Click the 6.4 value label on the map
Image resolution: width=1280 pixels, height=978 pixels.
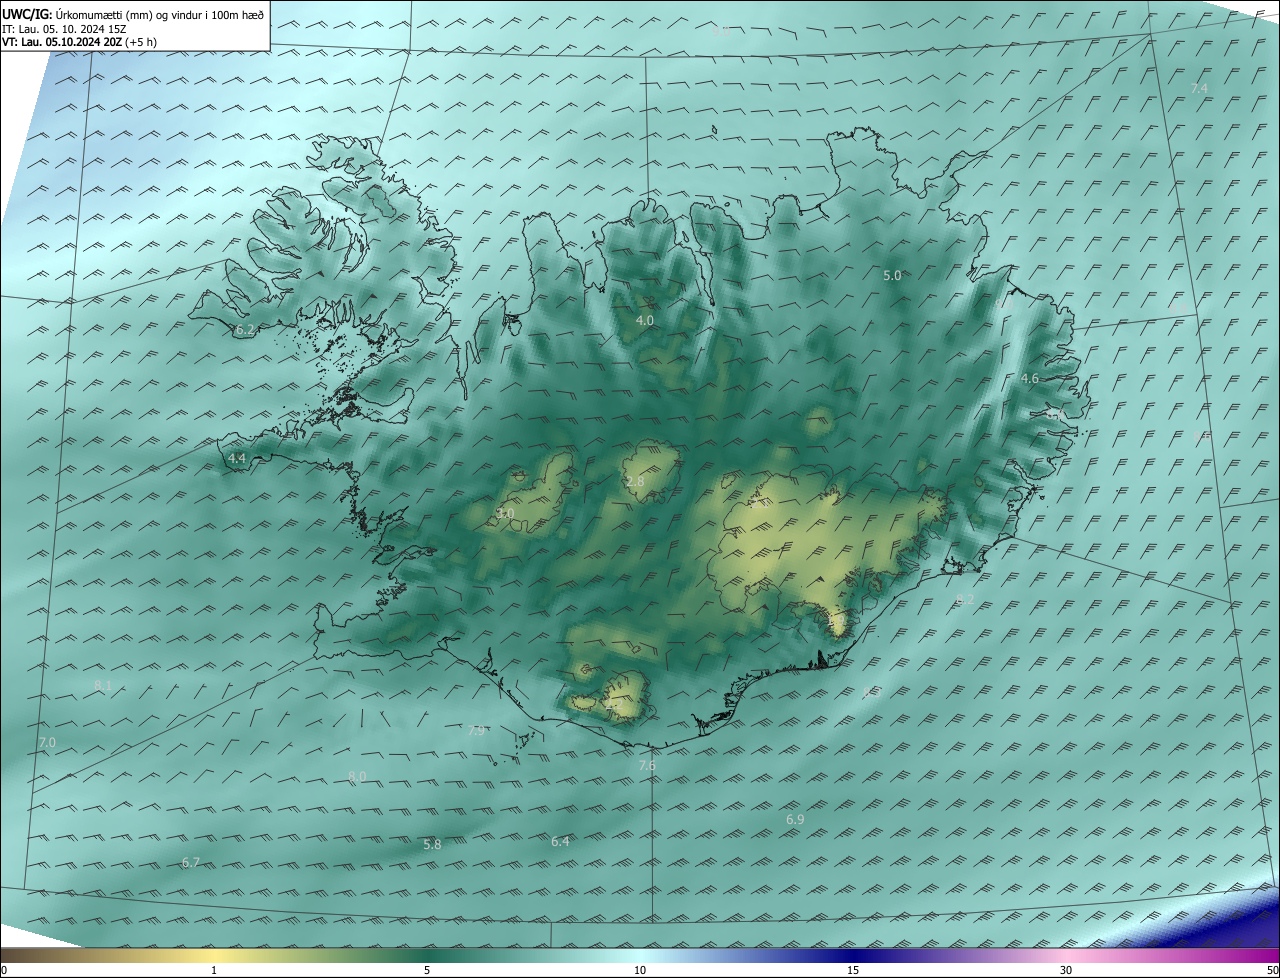(x=560, y=842)
